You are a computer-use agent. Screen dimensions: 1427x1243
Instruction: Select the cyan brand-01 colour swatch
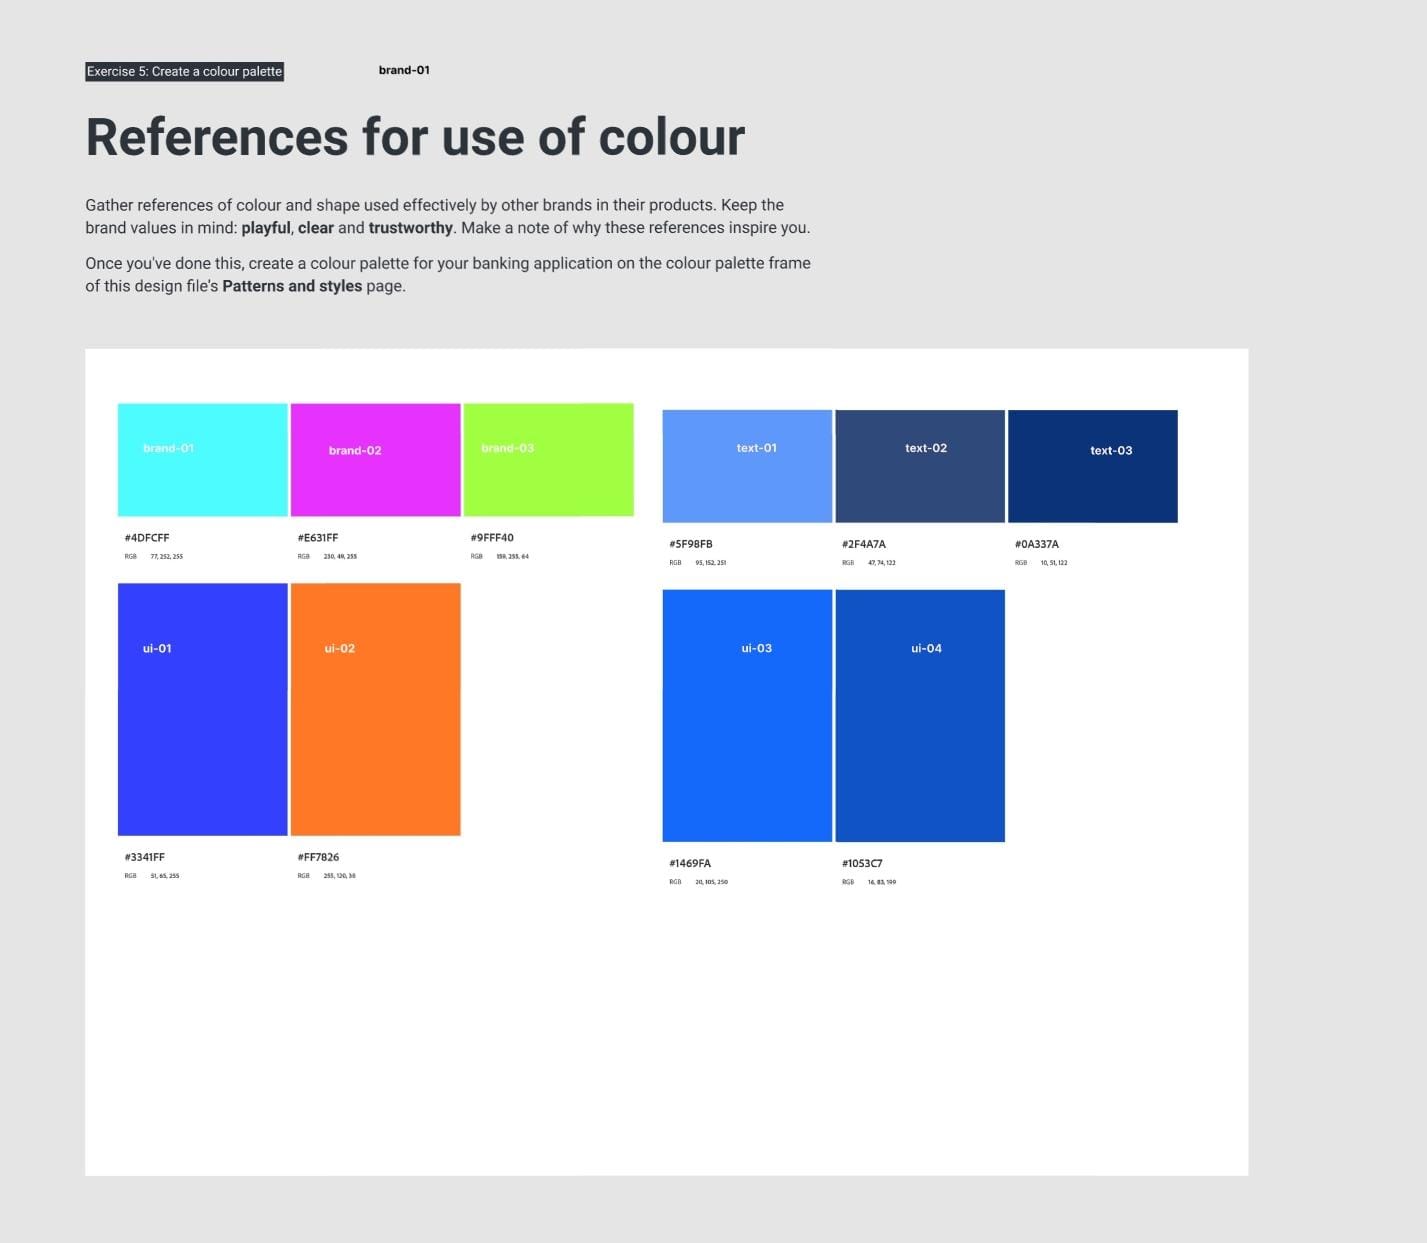tap(203, 460)
